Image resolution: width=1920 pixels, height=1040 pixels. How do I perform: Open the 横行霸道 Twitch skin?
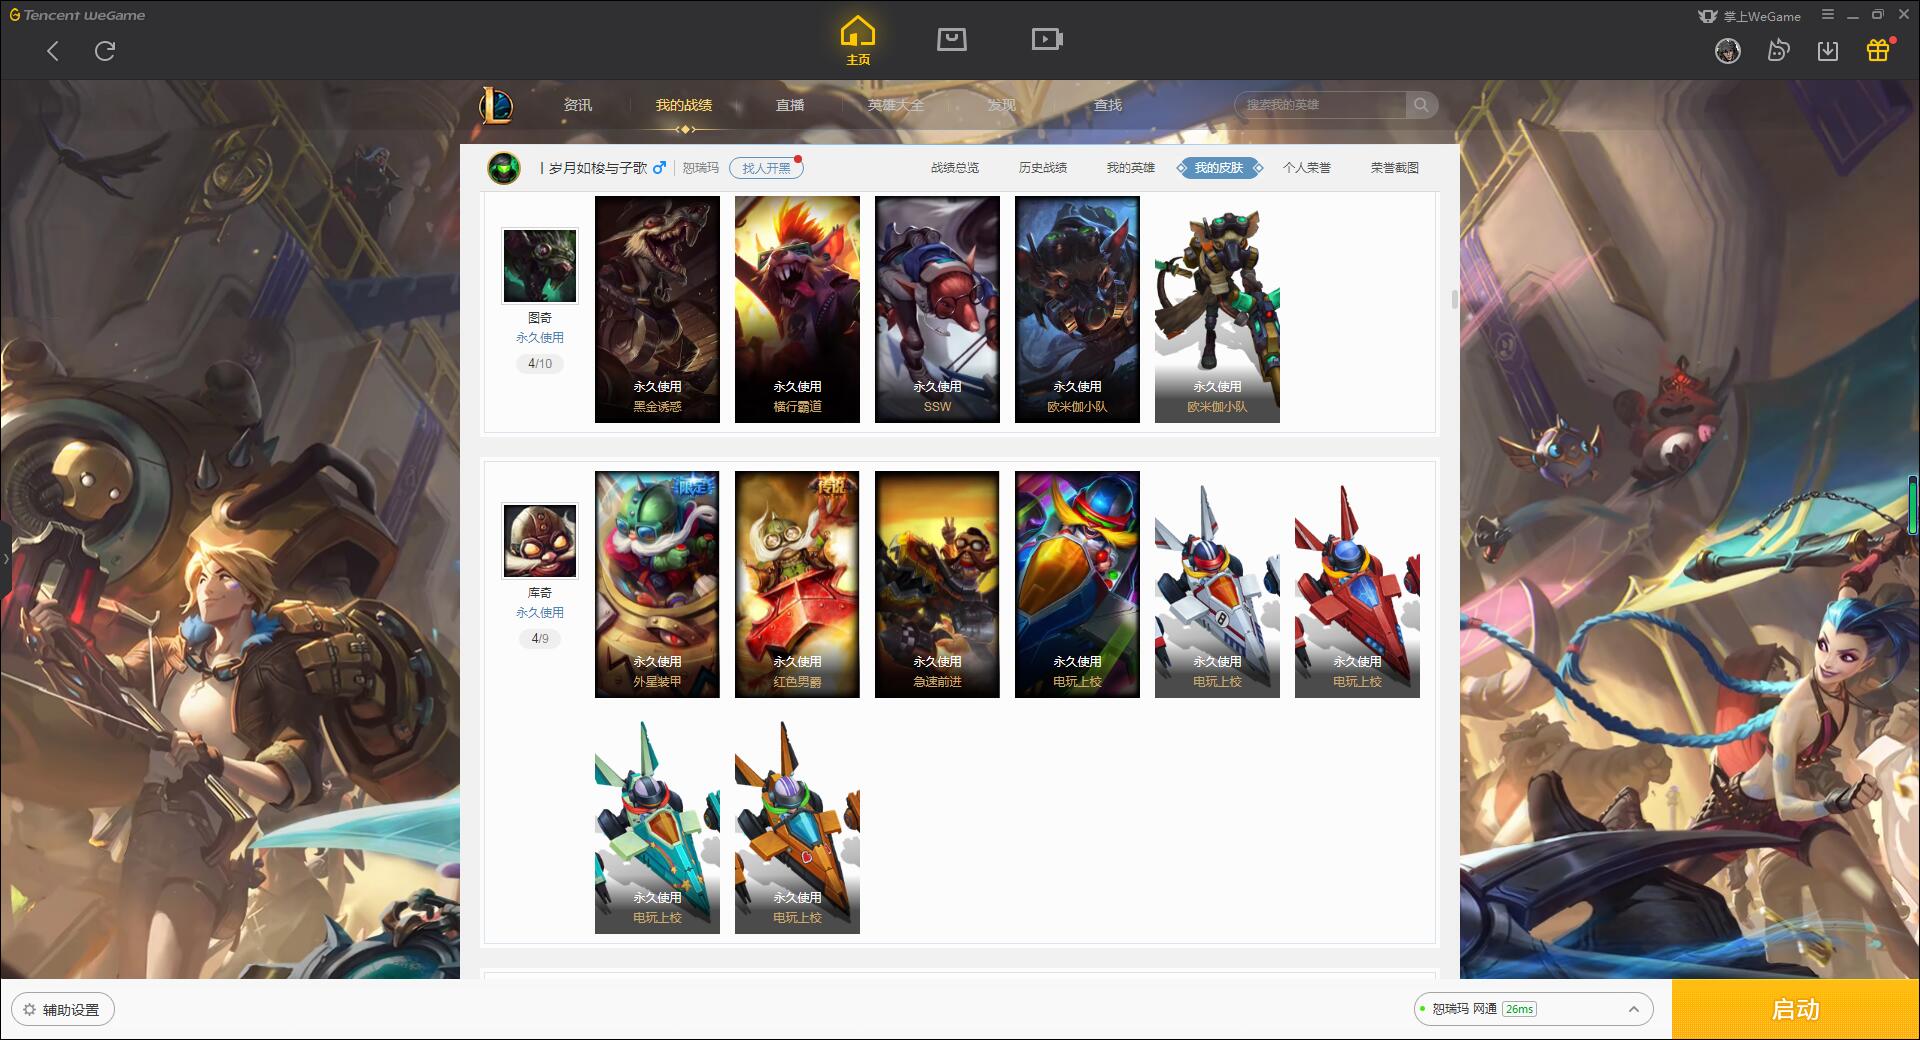tap(797, 309)
